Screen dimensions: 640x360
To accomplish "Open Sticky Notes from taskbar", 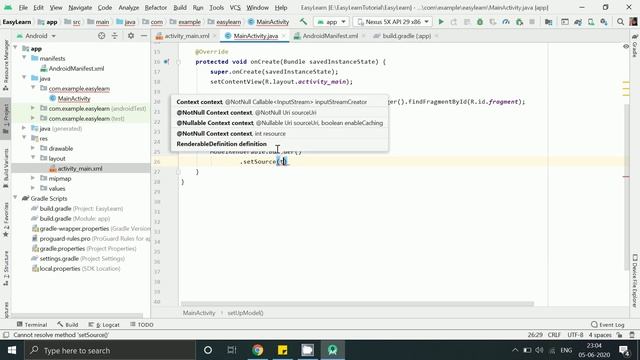I will point(282,350).
